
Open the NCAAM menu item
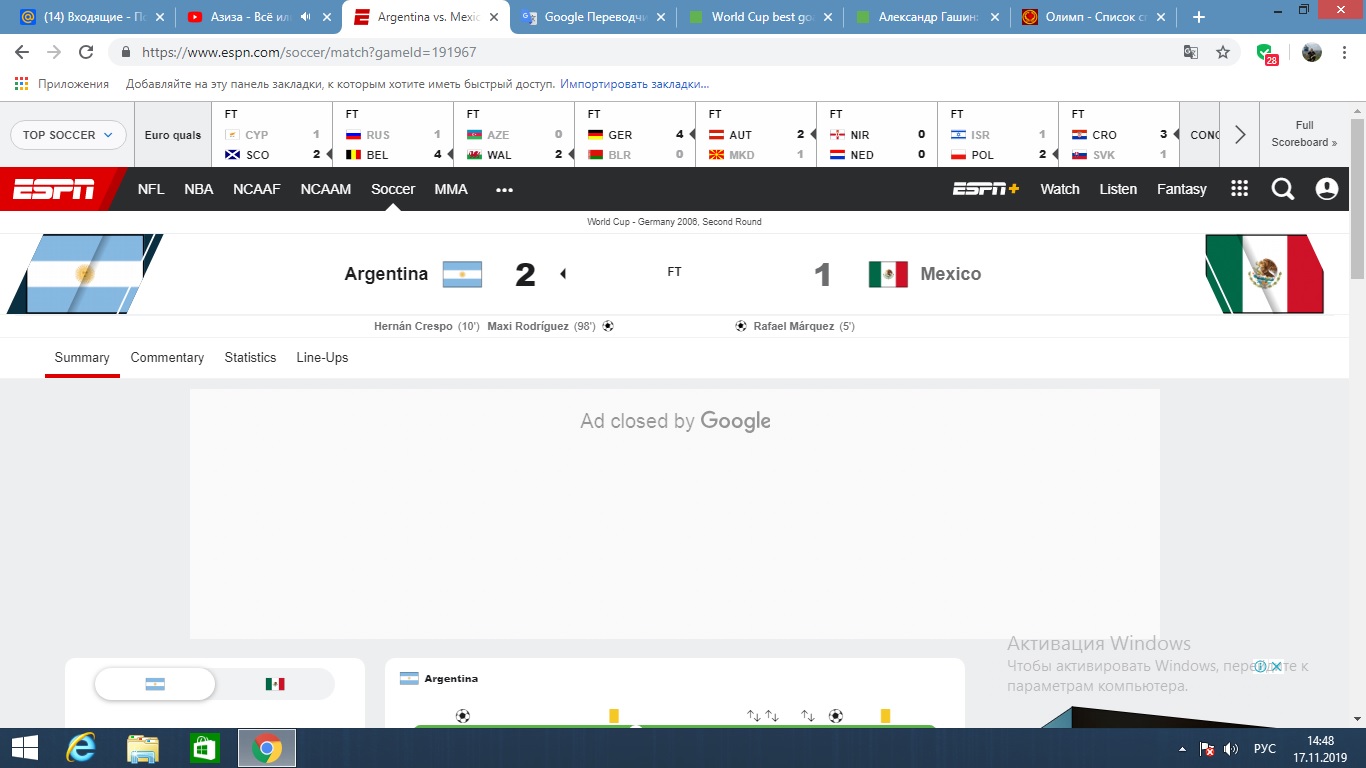[x=326, y=189]
